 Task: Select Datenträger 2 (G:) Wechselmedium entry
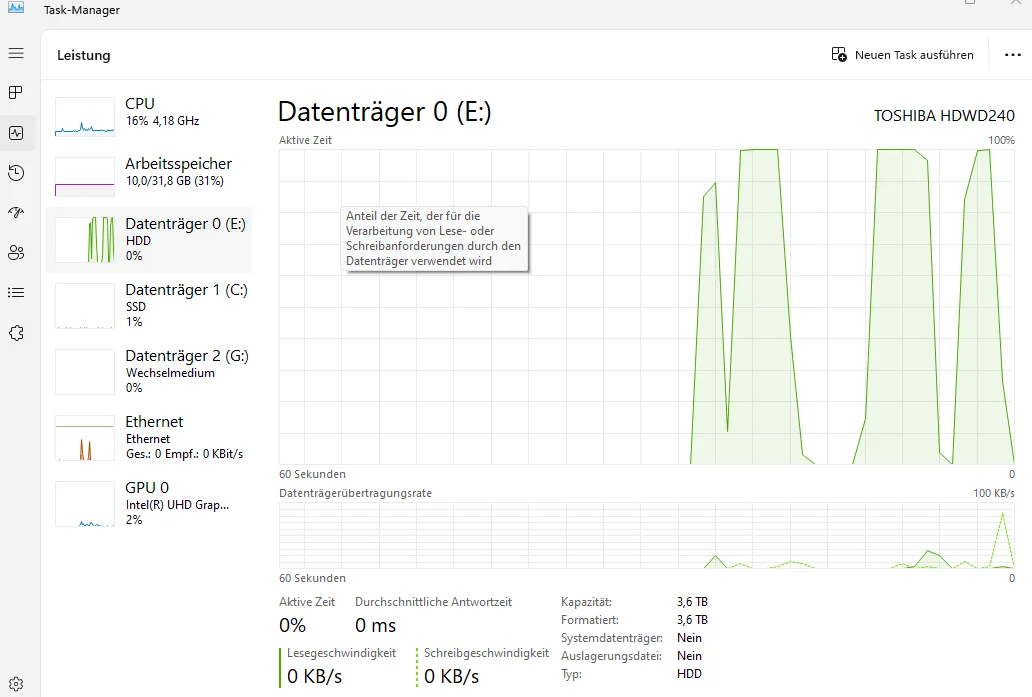pyautogui.click(x=149, y=371)
